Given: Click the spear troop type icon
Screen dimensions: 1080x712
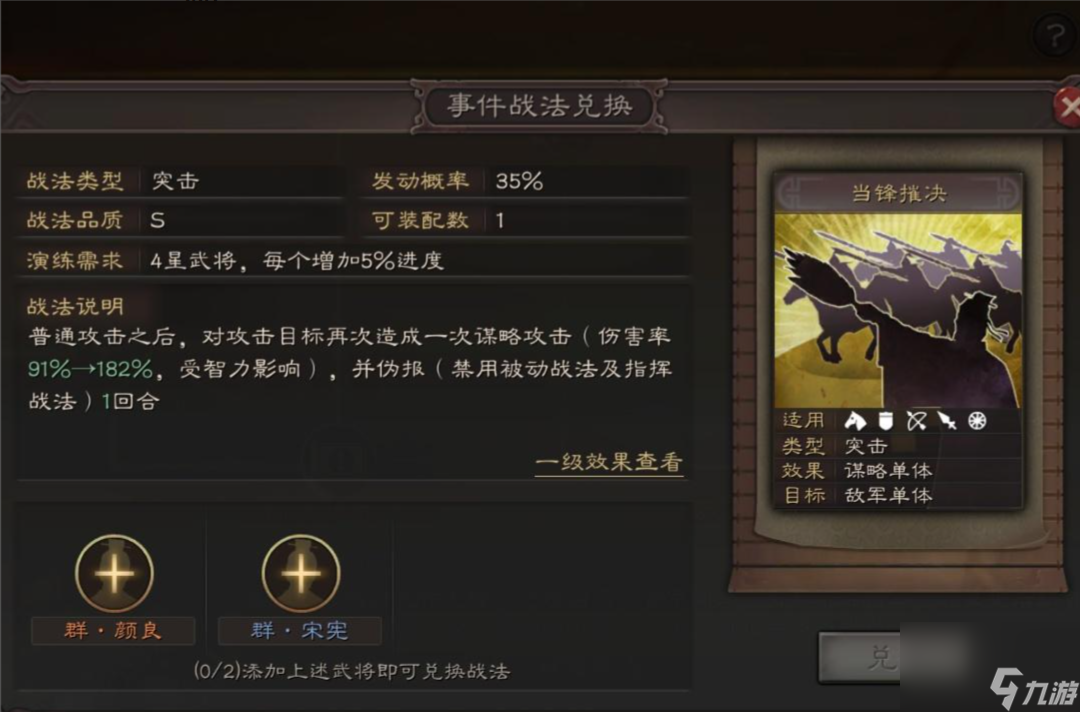Looking at the screenshot, I should pos(947,420).
